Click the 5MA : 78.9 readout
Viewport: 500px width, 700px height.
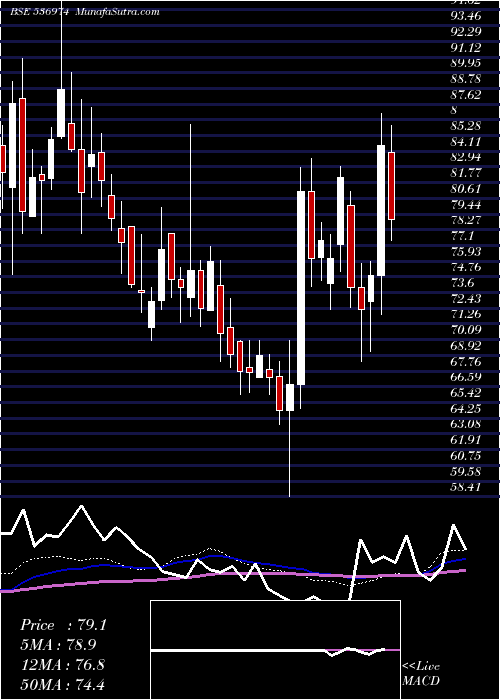58,644
